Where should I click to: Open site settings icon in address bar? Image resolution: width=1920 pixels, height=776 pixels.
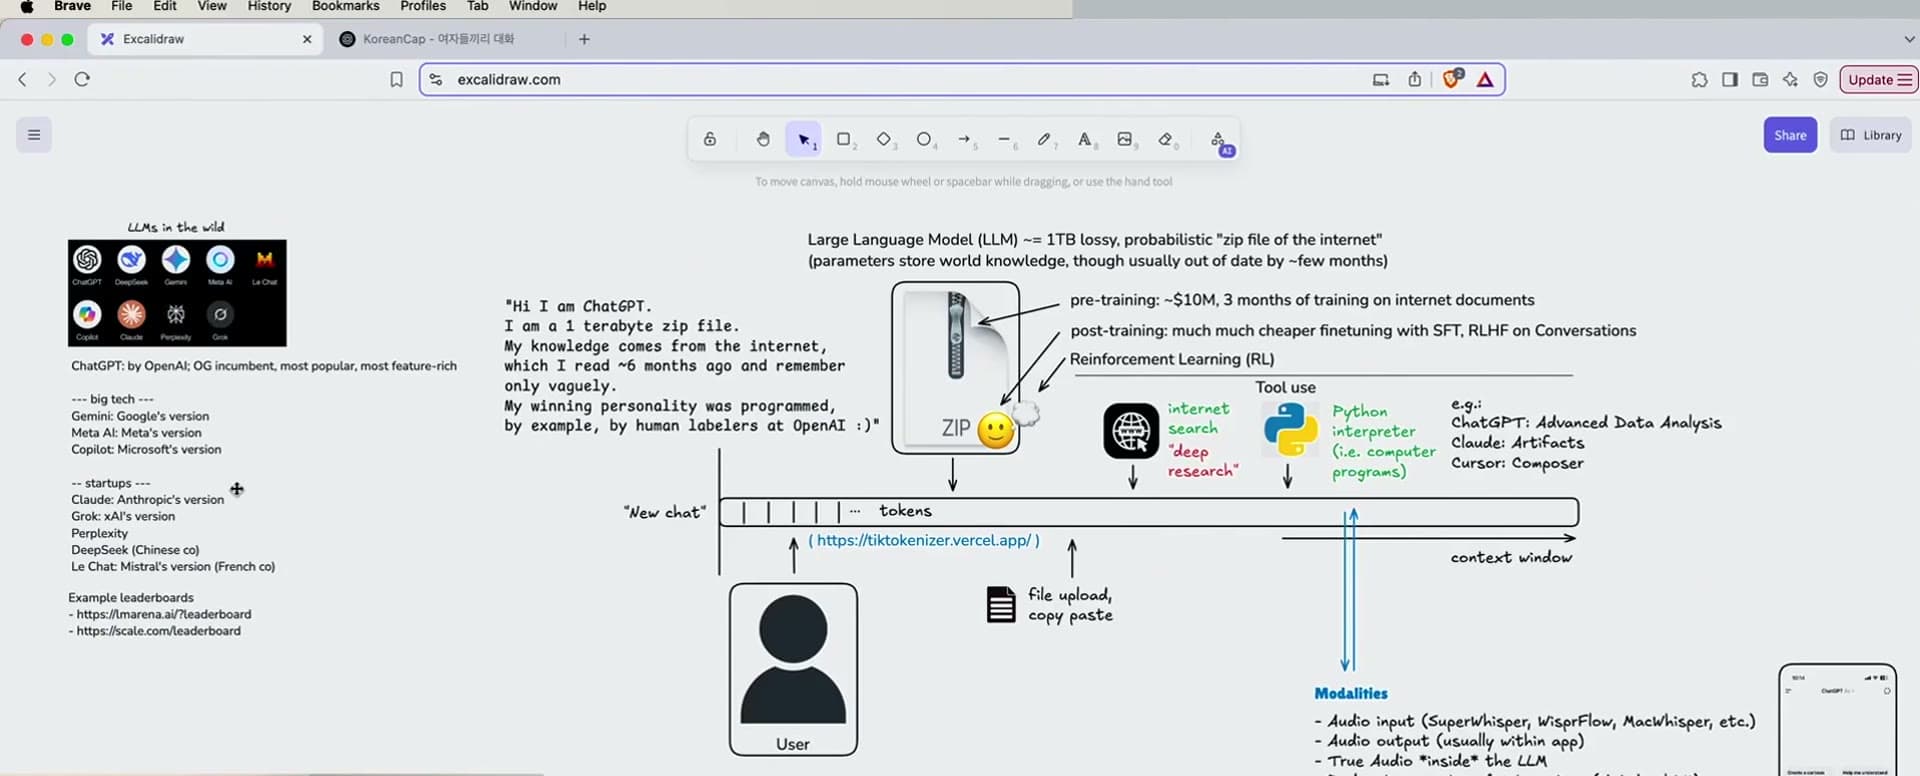[x=435, y=79]
